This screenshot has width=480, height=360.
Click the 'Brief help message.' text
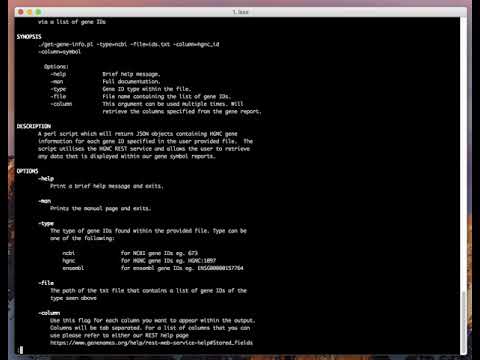point(131,74)
